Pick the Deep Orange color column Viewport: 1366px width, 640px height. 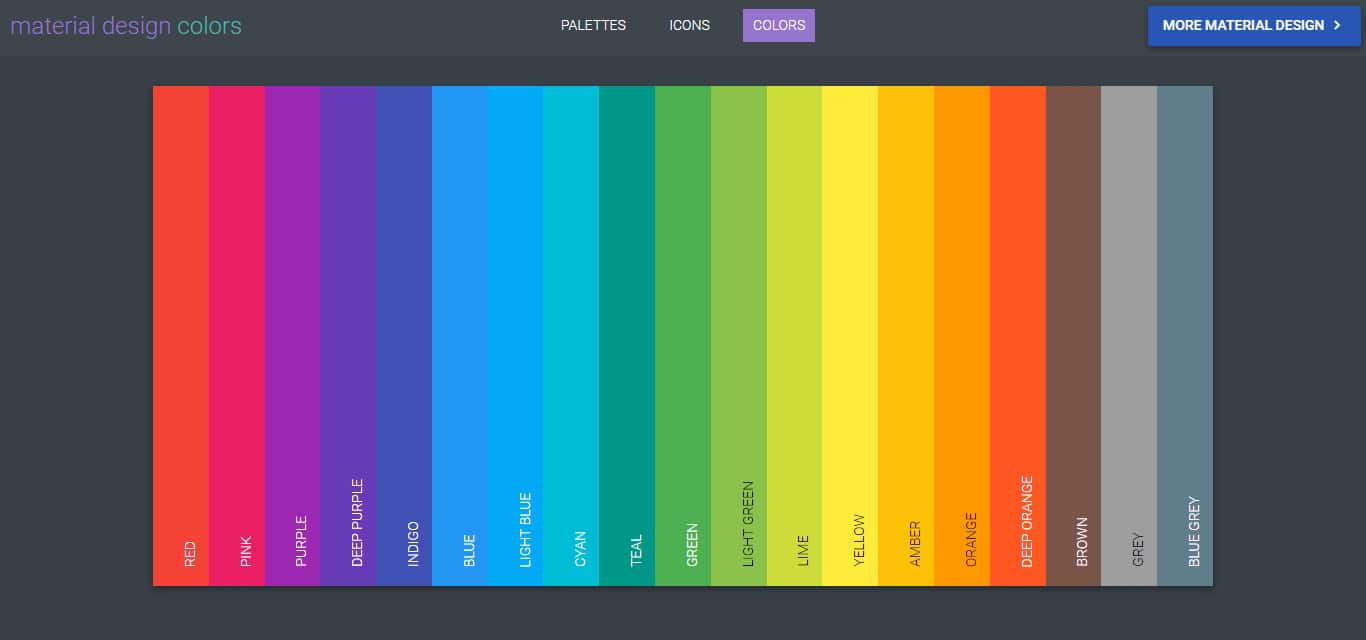(1018, 336)
